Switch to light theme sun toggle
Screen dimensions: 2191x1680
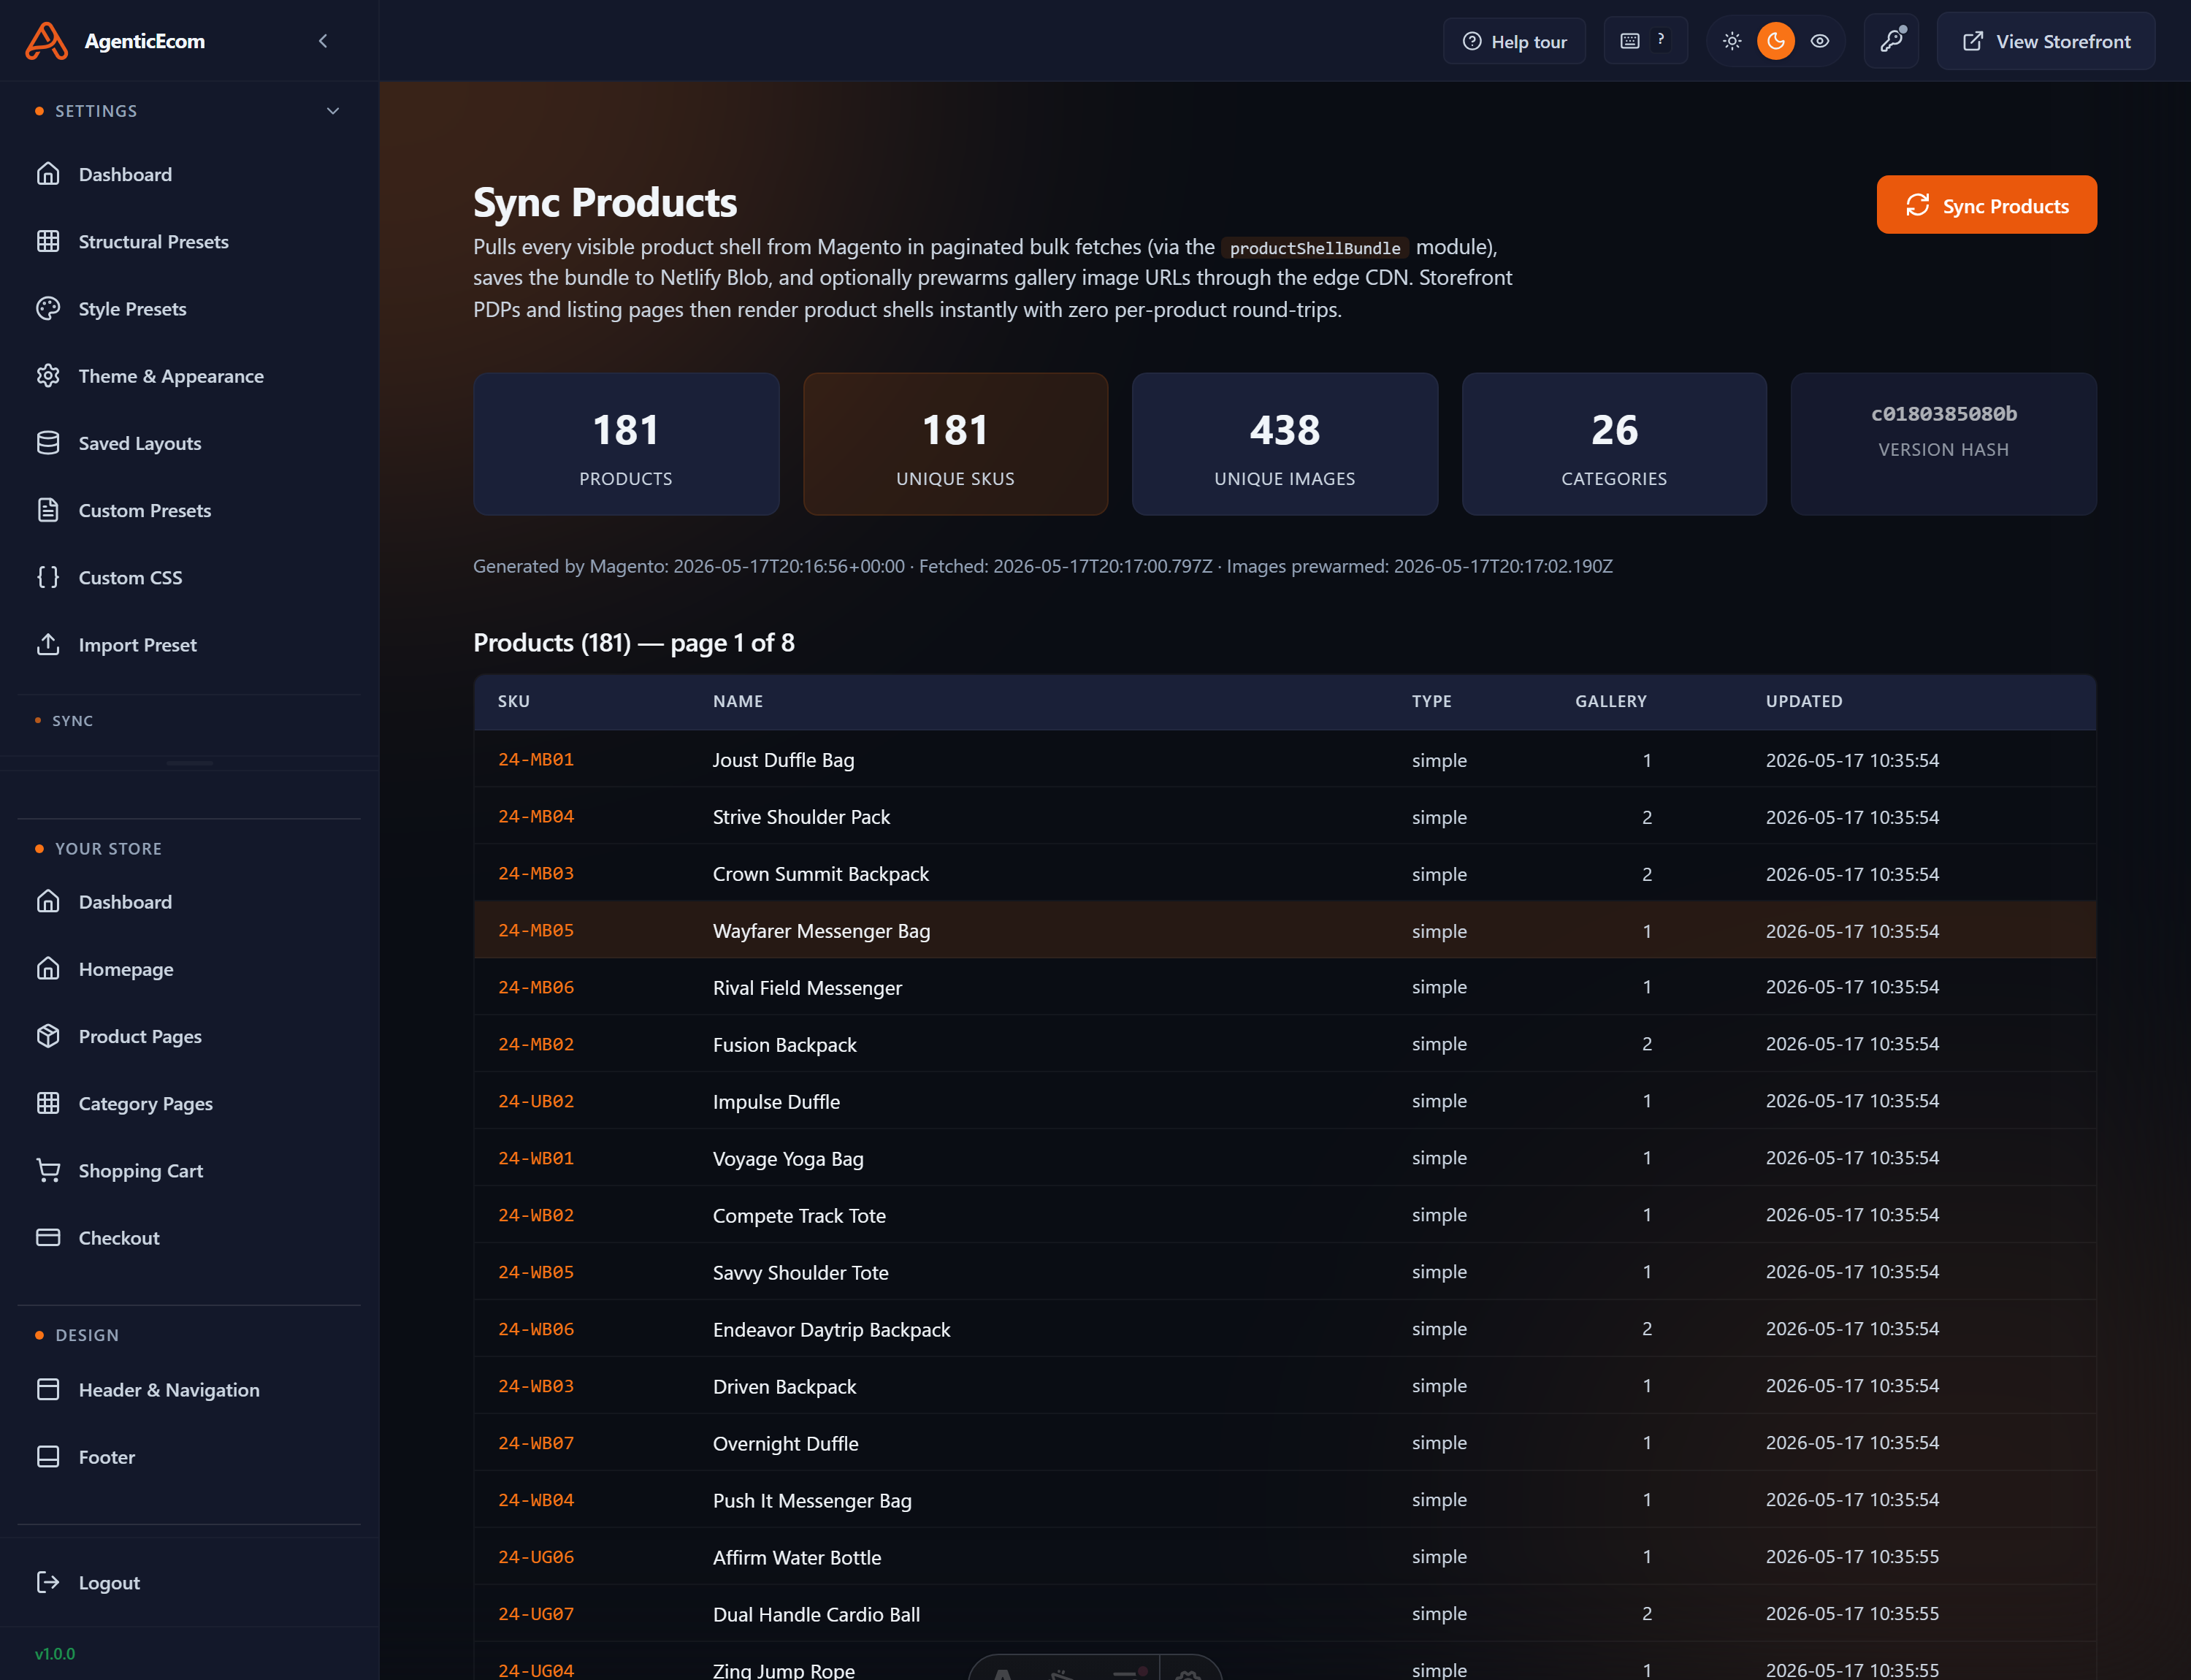point(1732,41)
